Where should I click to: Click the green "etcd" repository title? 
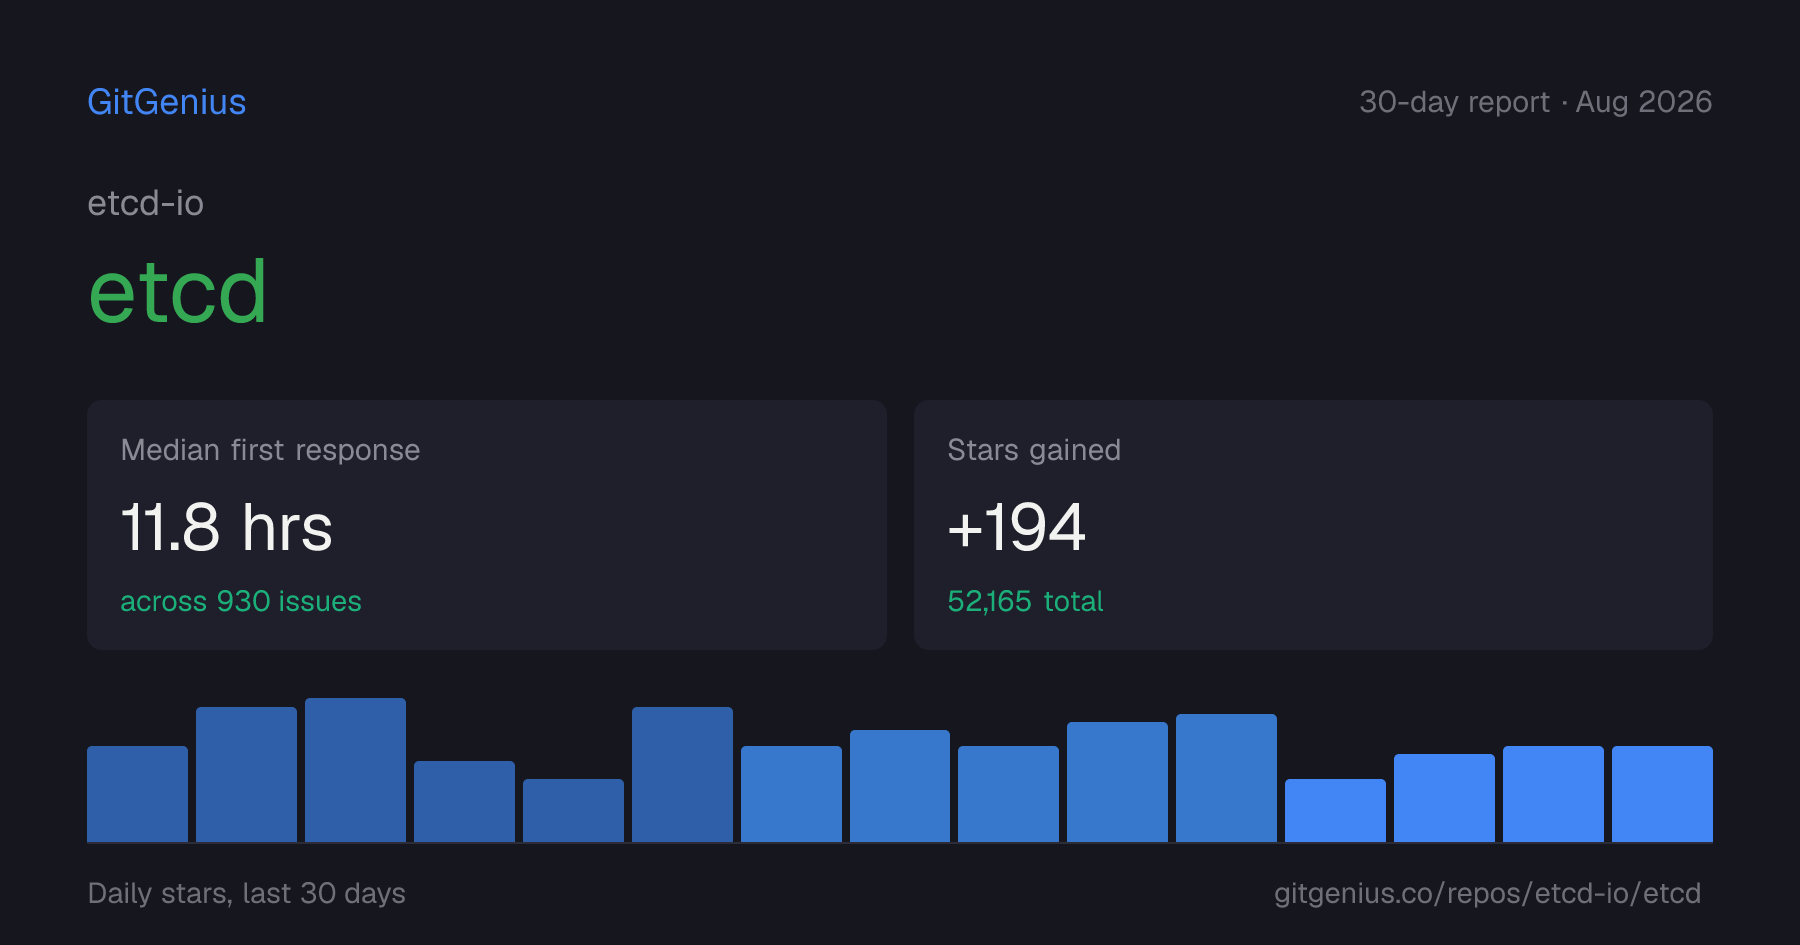coord(178,292)
